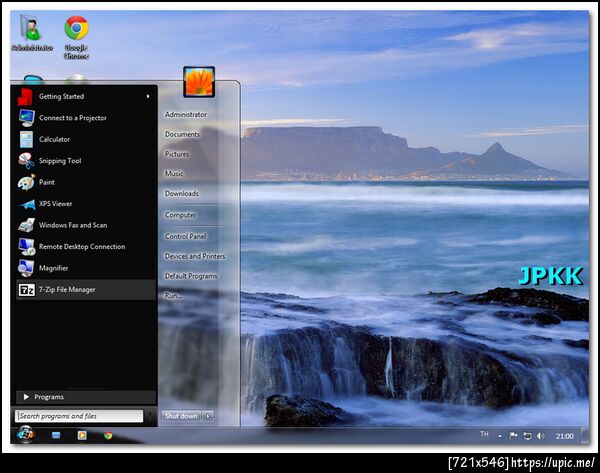Select the Remote Desktop Connection label
This screenshot has width=600, height=473.
click(x=82, y=247)
